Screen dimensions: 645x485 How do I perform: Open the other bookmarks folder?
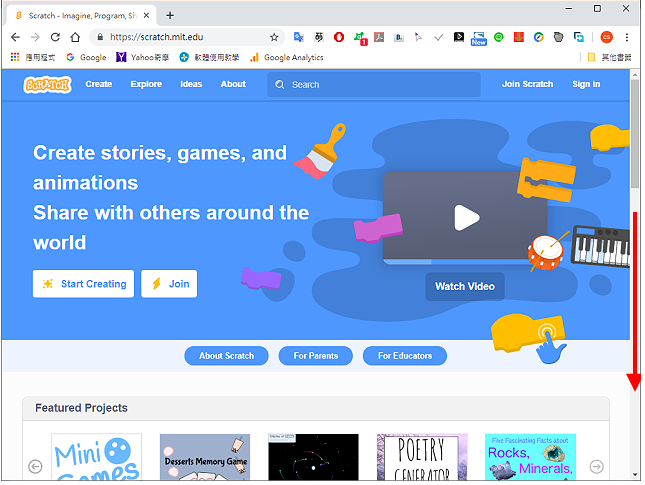coord(609,57)
